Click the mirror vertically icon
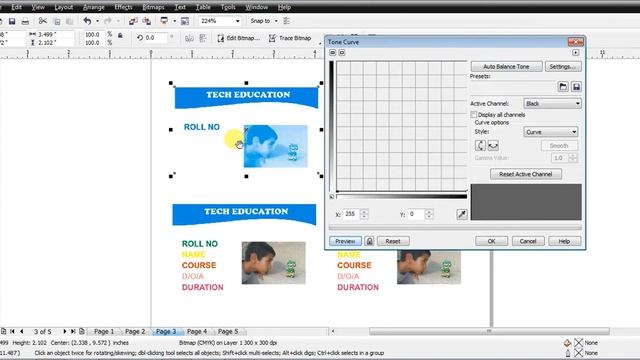The height and width of the screenshot is (360, 640). pos(203,38)
